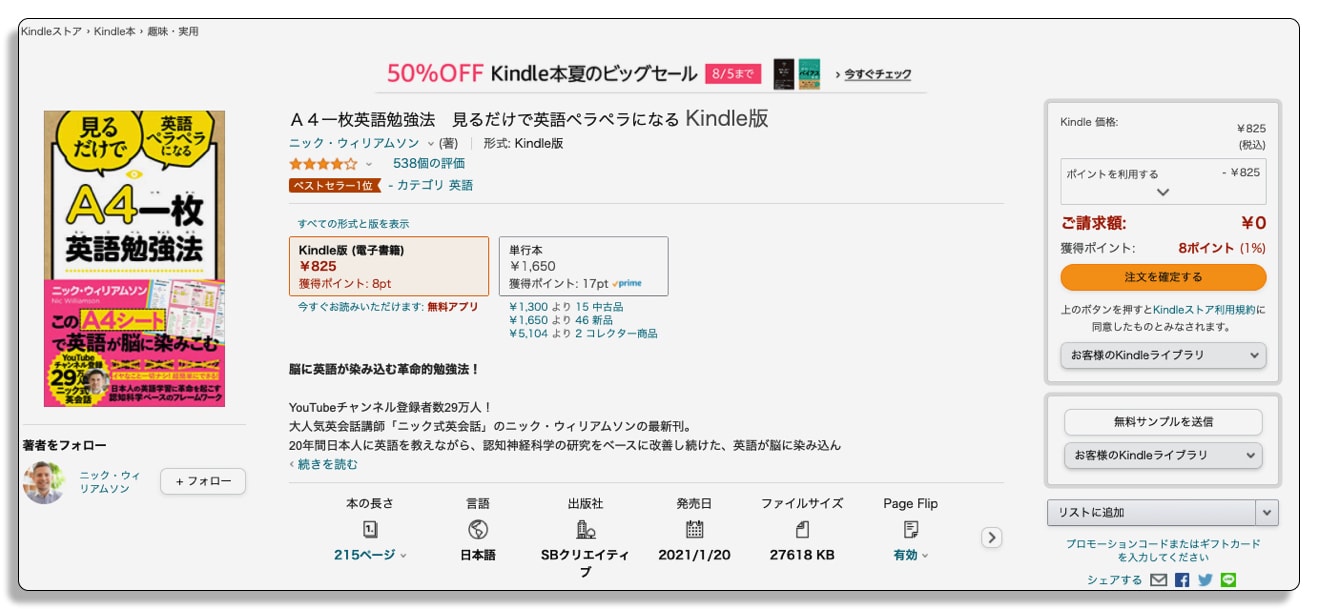The width and height of the screenshot is (1318, 609).
Task: Click the ベストセラー1位 badge
Action: [x=335, y=185]
